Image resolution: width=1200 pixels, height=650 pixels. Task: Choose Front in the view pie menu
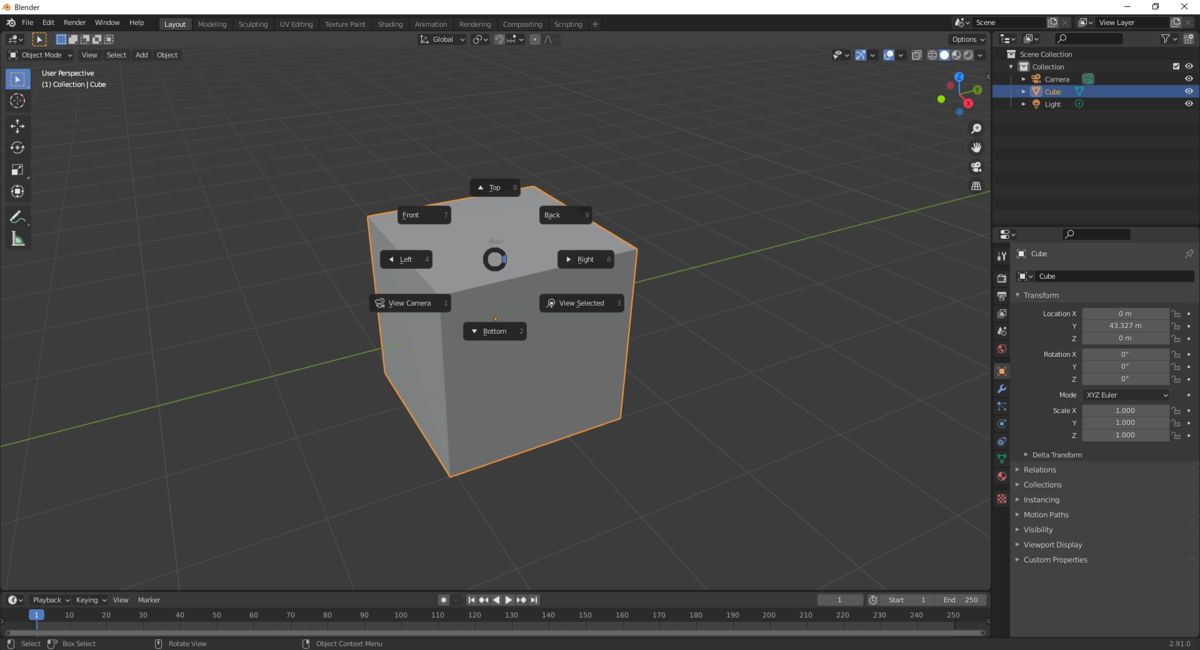(x=424, y=215)
